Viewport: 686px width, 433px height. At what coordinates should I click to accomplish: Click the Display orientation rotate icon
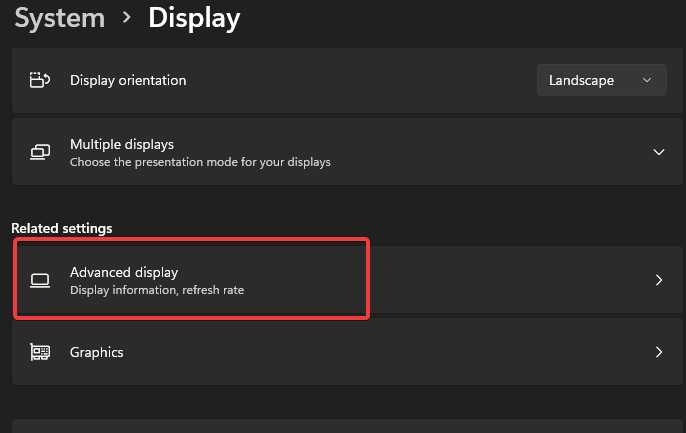(x=40, y=80)
